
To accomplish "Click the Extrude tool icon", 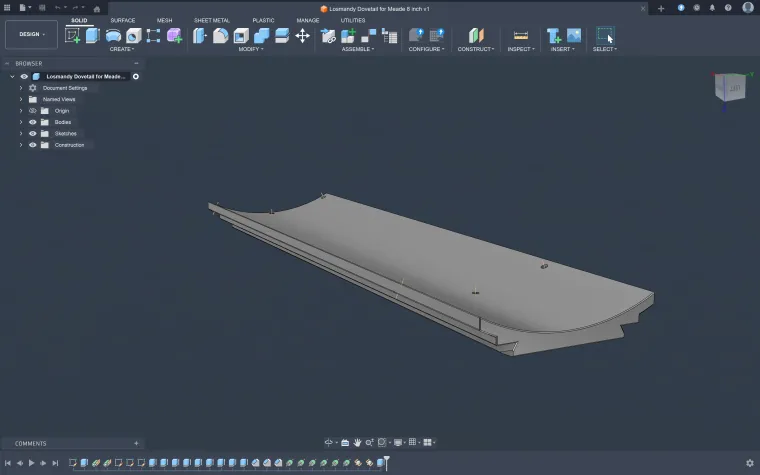I will coord(92,35).
